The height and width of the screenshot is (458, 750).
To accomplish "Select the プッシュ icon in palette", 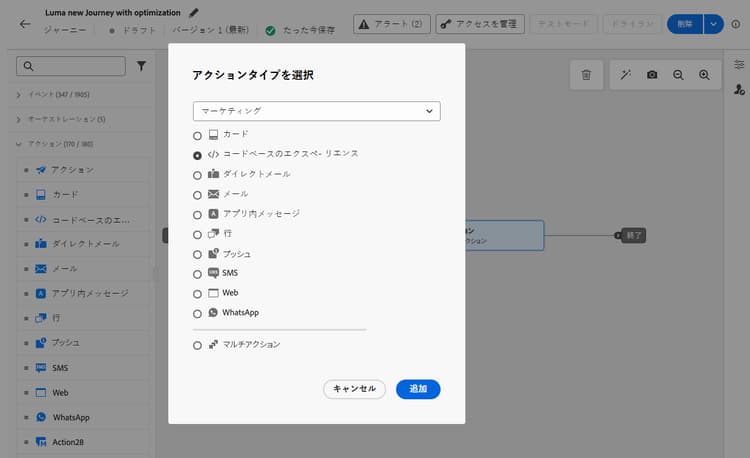I will (x=41, y=343).
